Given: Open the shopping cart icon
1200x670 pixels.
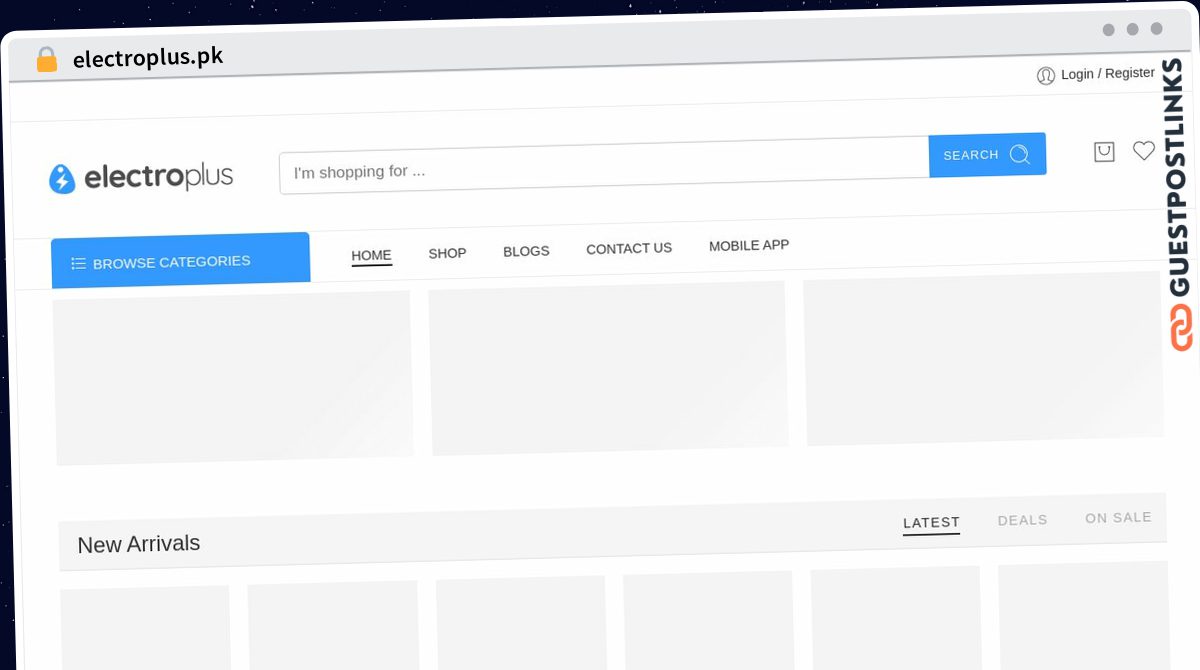Looking at the screenshot, I should point(1104,152).
